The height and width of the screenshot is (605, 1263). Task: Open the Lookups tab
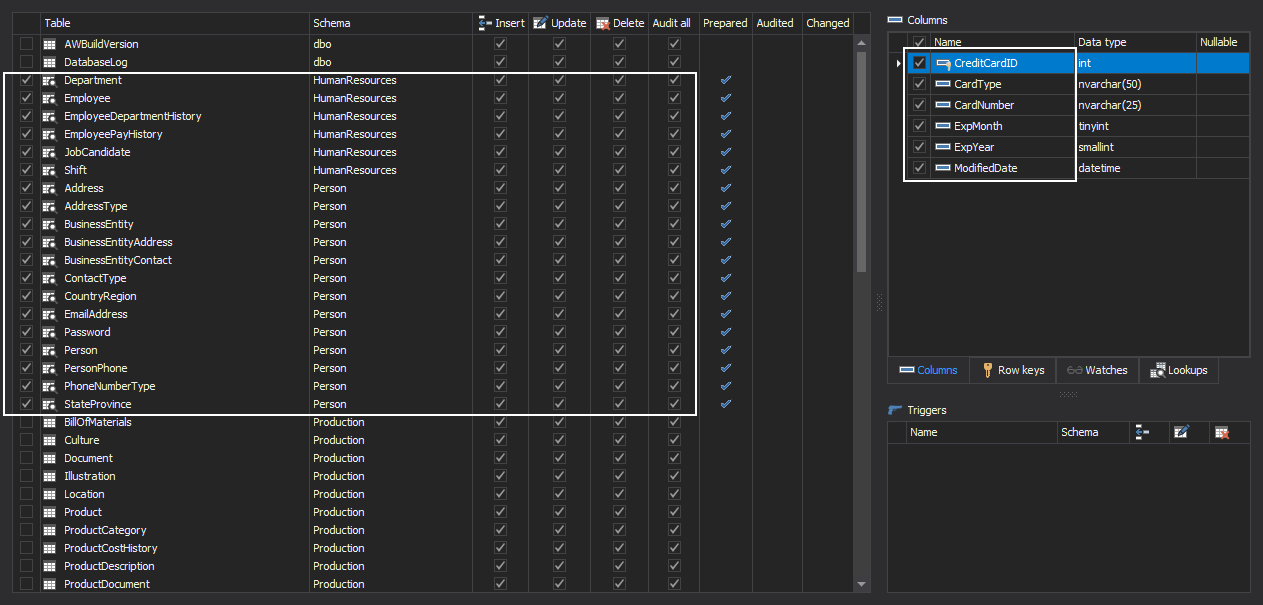point(1179,370)
